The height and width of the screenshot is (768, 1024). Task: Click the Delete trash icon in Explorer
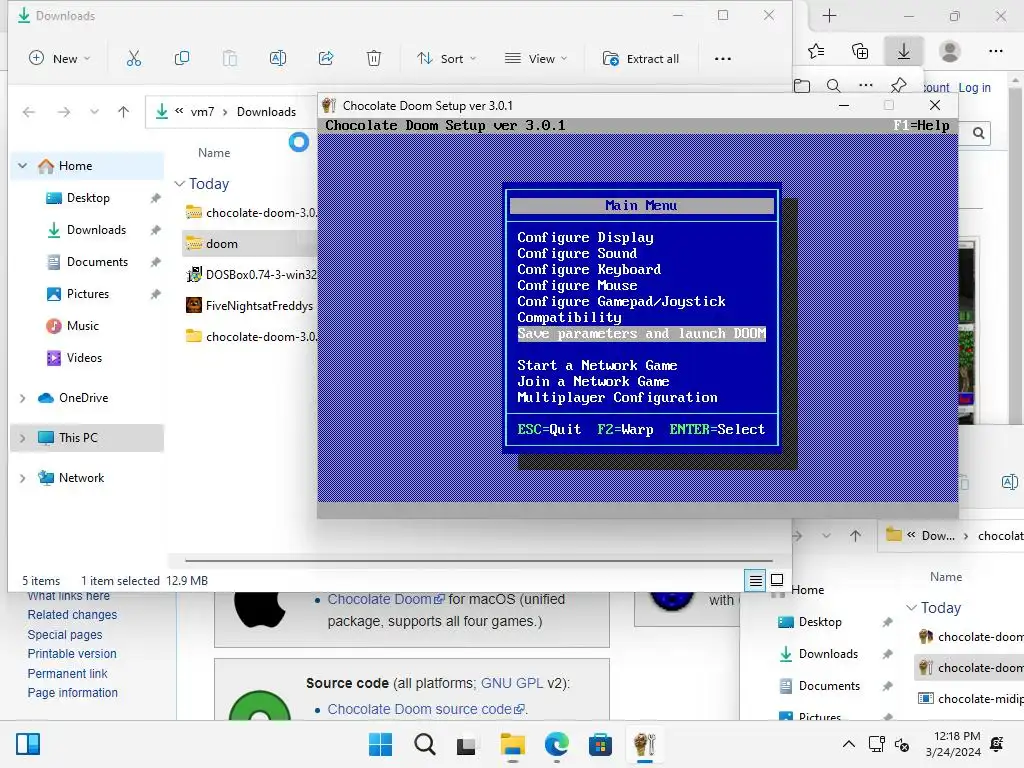[x=374, y=59]
